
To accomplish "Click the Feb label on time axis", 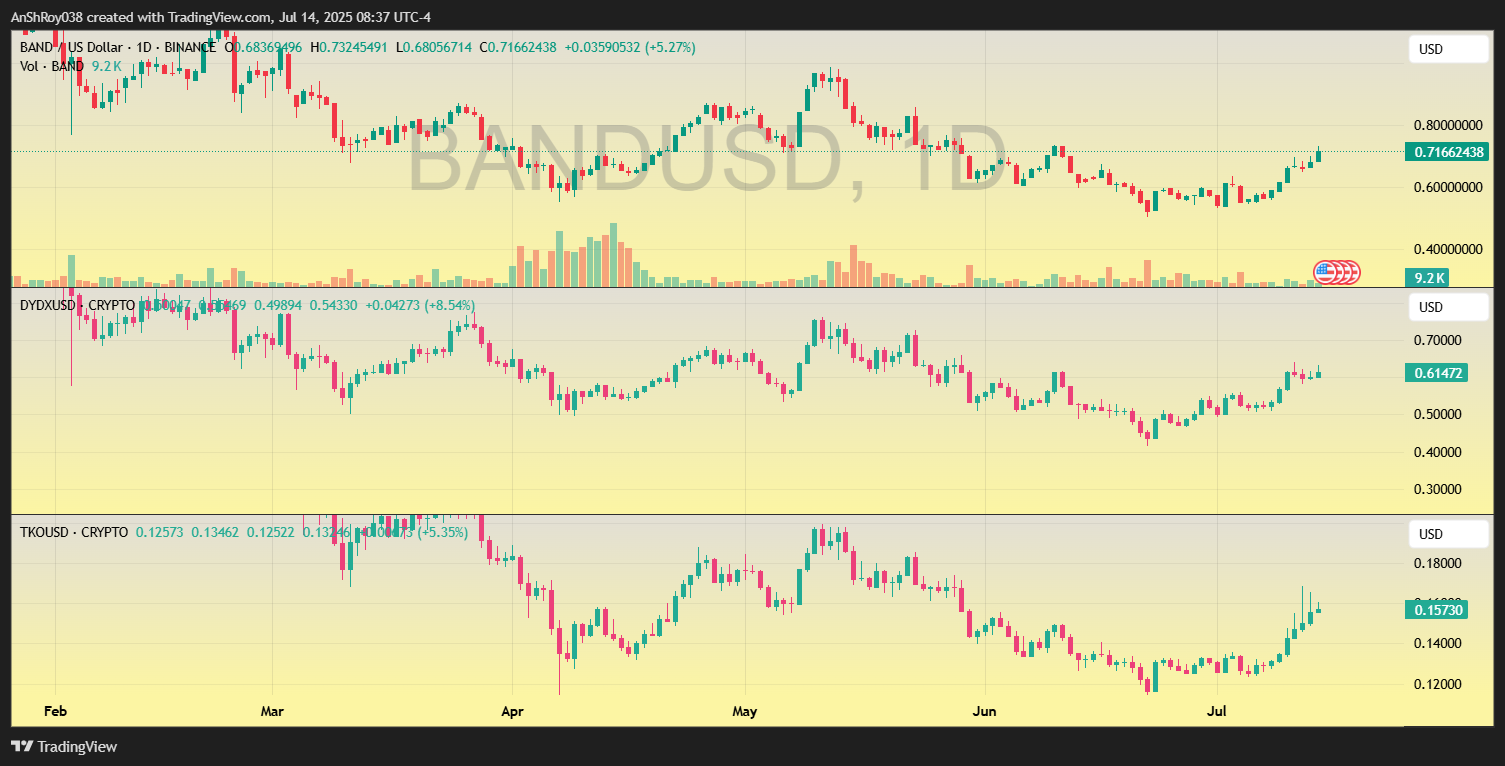I will pyautogui.click(x=56, y=712).
